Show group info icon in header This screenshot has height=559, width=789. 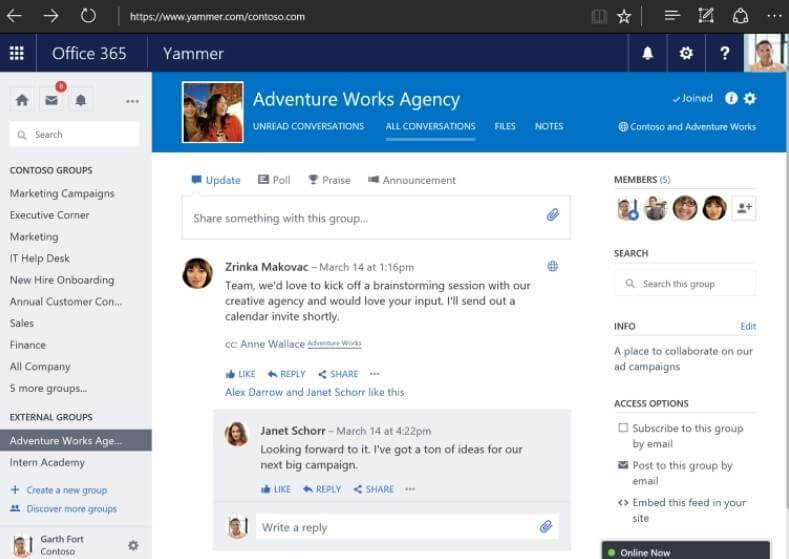coord(731,98)
